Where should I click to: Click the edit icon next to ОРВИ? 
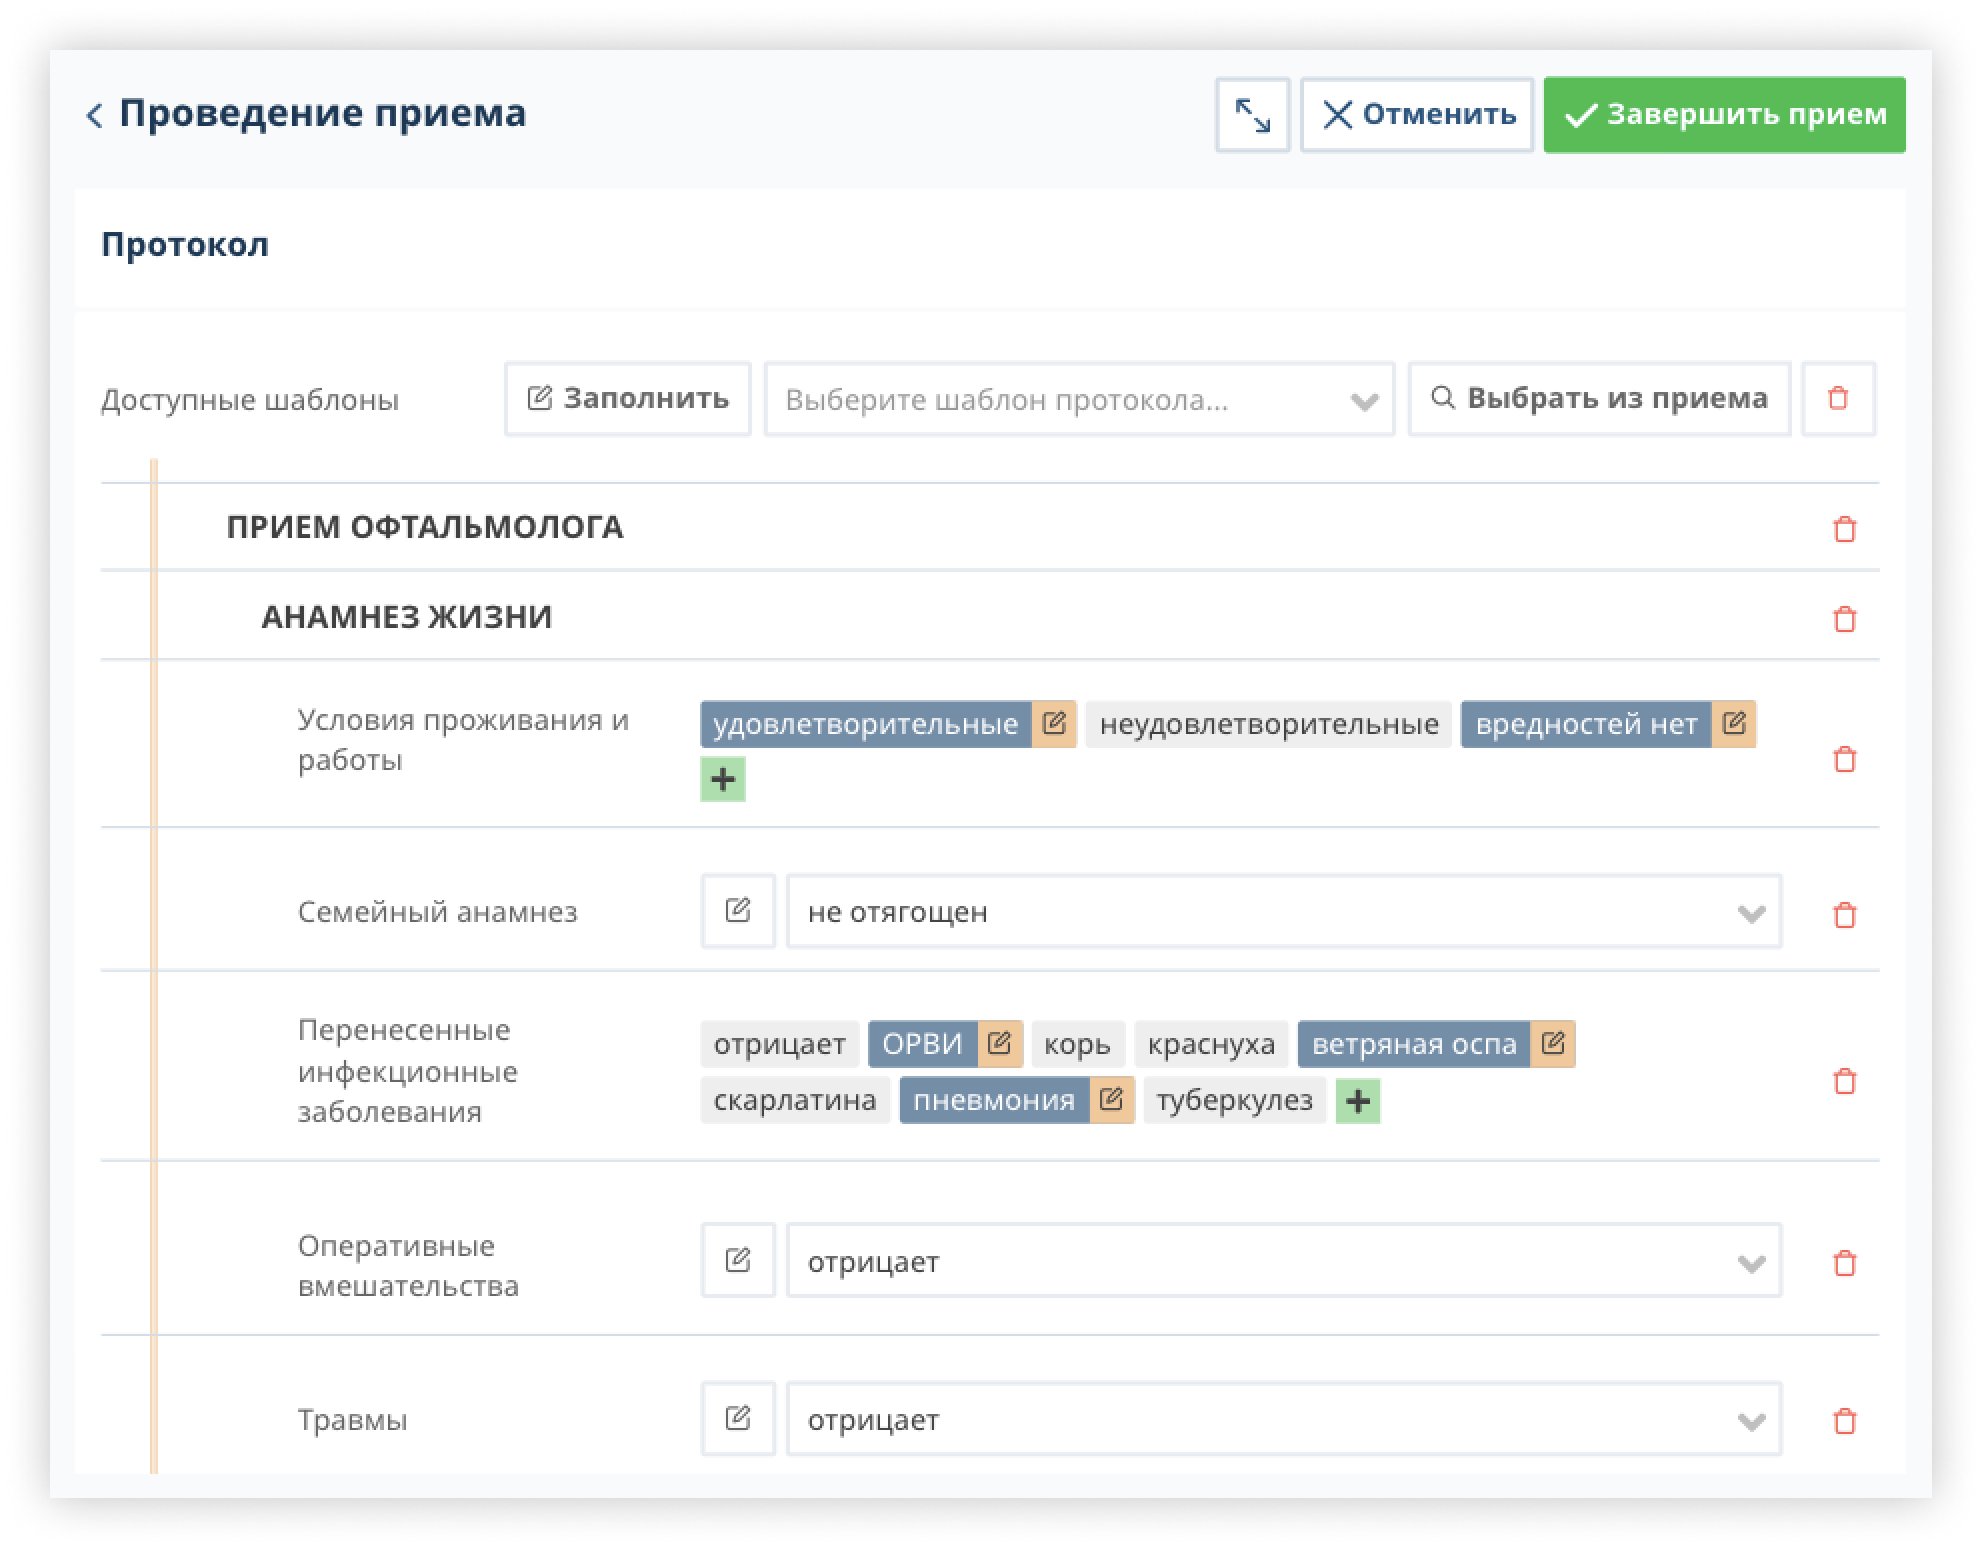(999, 1043)
